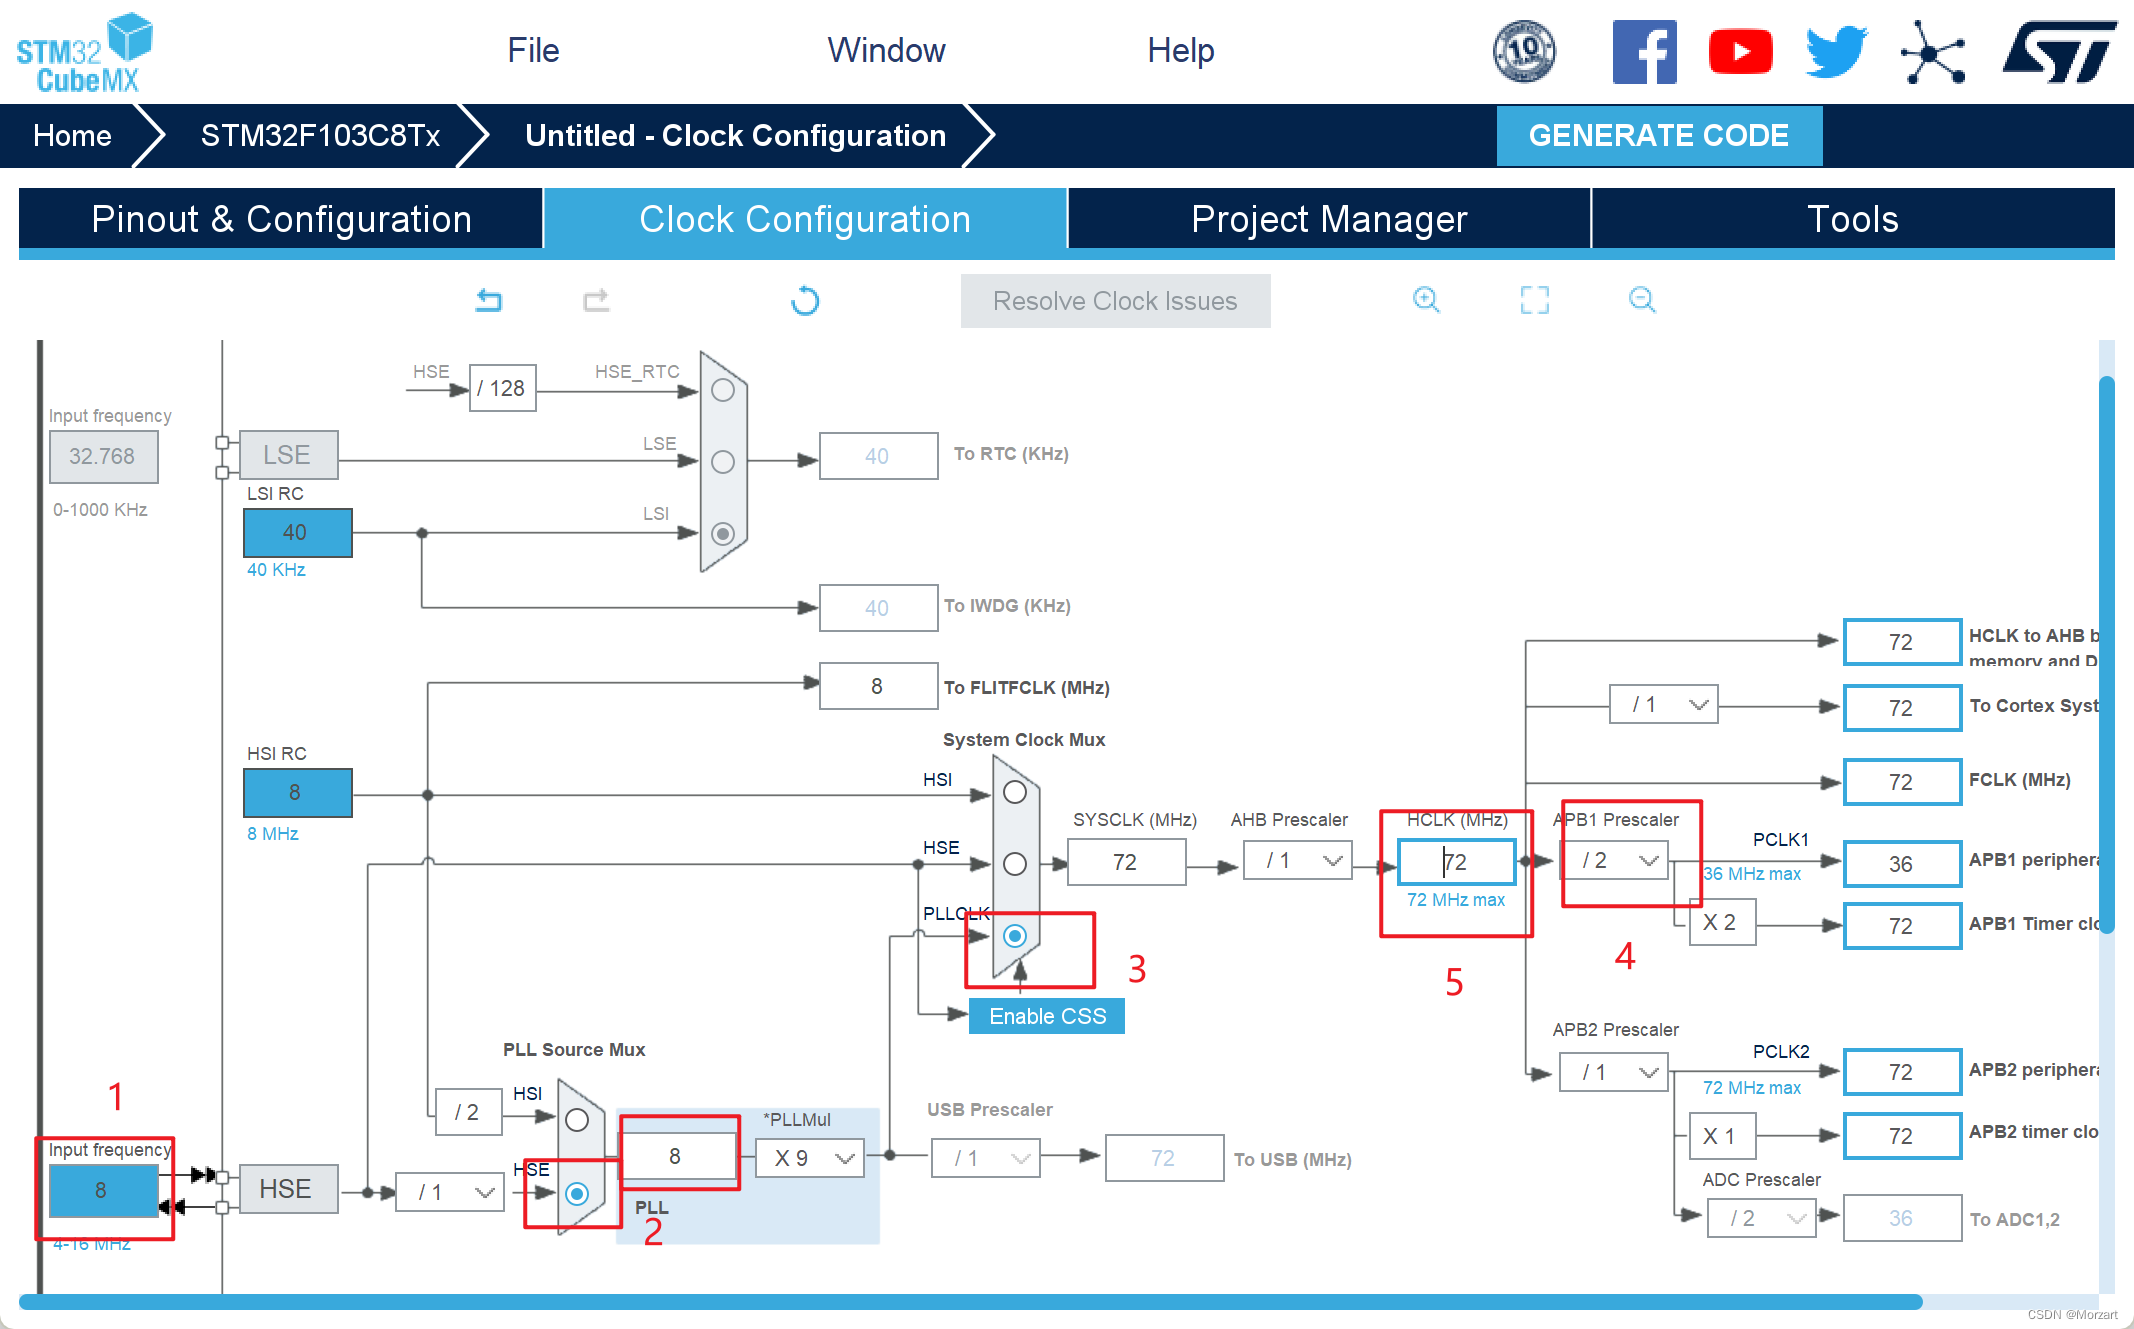Open the APB2 Prescaler dropdown

tap(1615, 1073)
